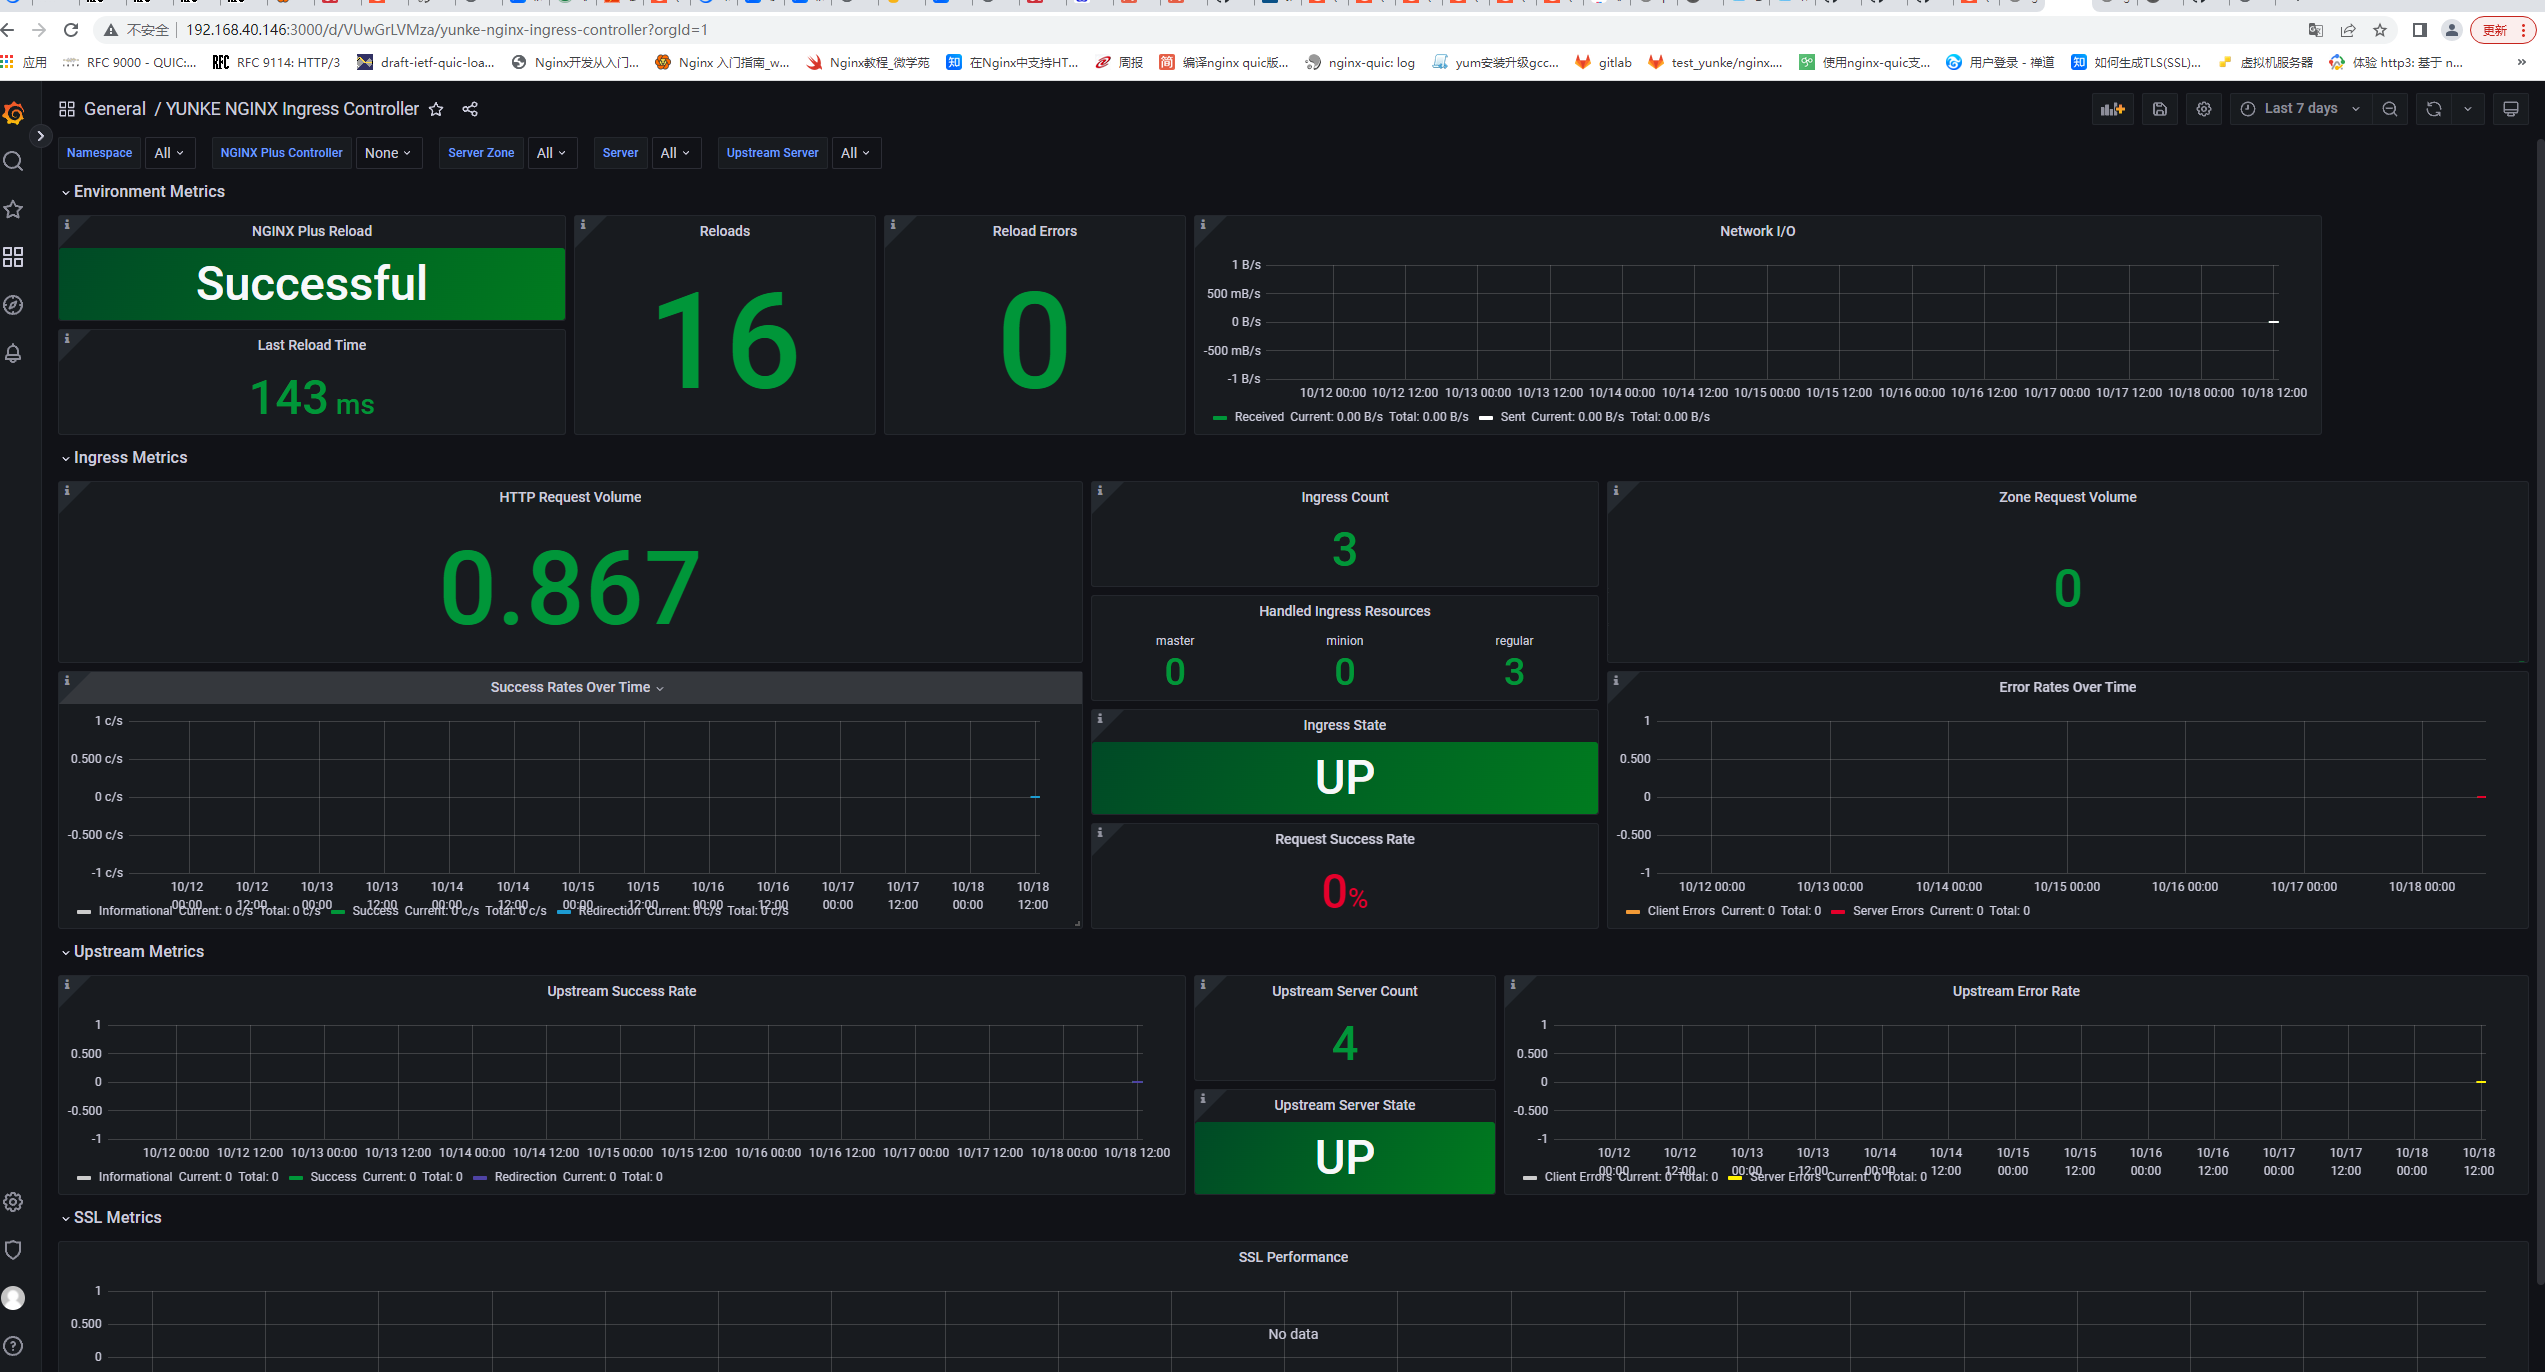Screen dimensions: 2545x1372
Task: Open the Zone Request Volume panel title menu
Action: 2068,497
